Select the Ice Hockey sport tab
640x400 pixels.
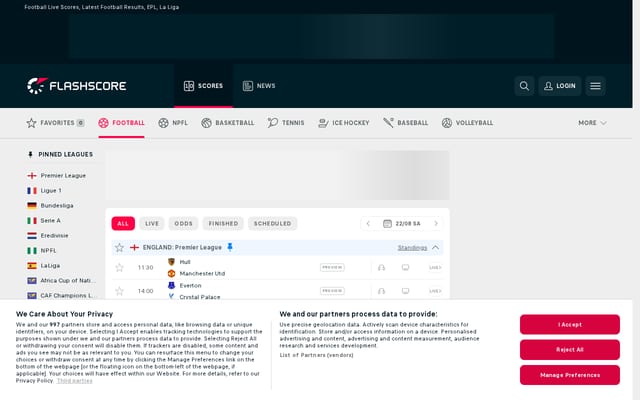tap(344, 123)
